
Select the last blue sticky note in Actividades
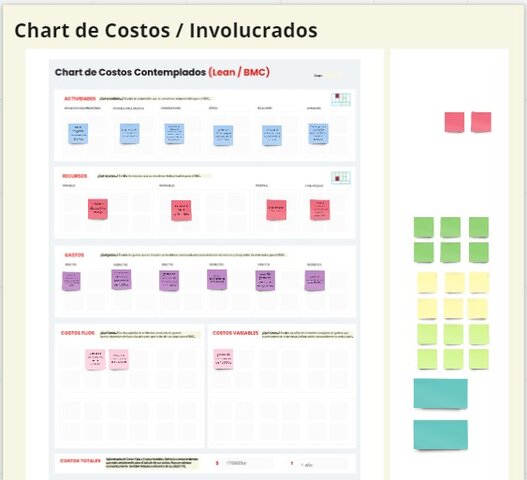pos(318,134)
